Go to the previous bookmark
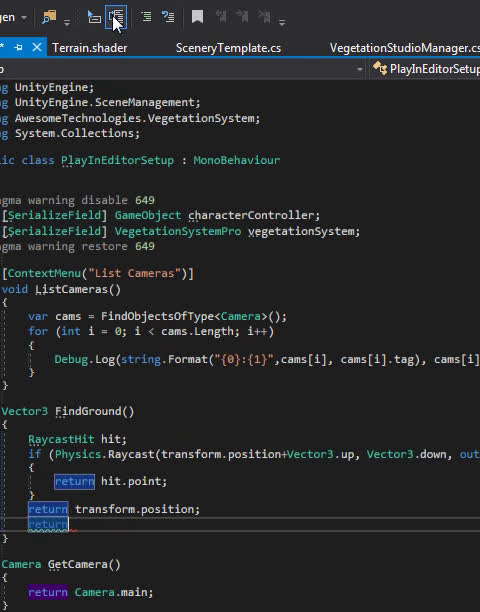Image resolution: width=480 pixels, height=612 pixels. 221,16
